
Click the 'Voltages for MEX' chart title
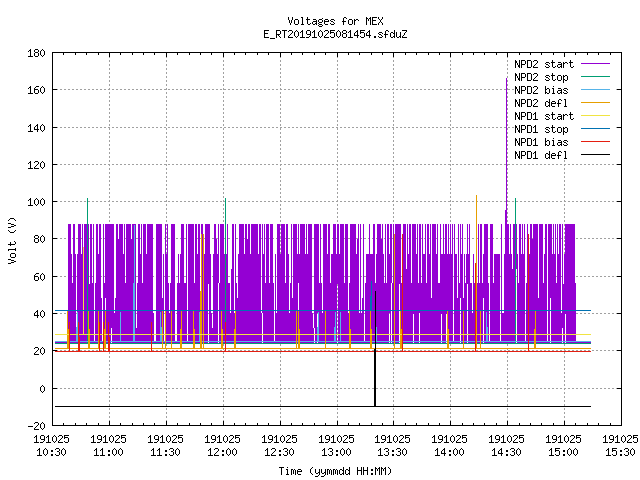(x=335, y=21)
